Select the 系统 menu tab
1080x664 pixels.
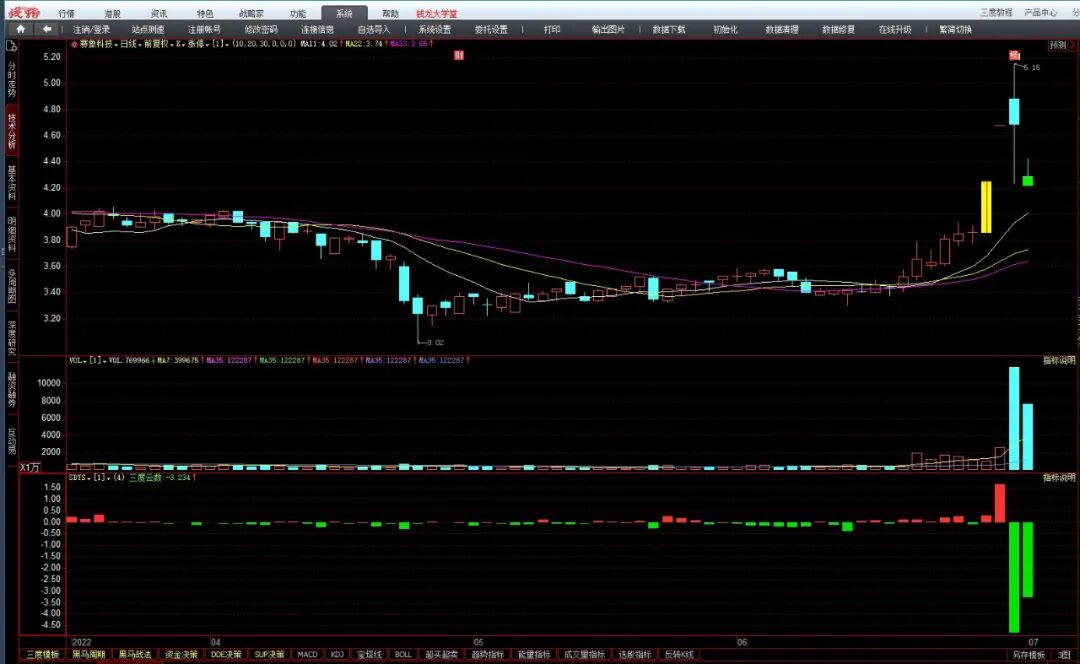coord(344,14)
